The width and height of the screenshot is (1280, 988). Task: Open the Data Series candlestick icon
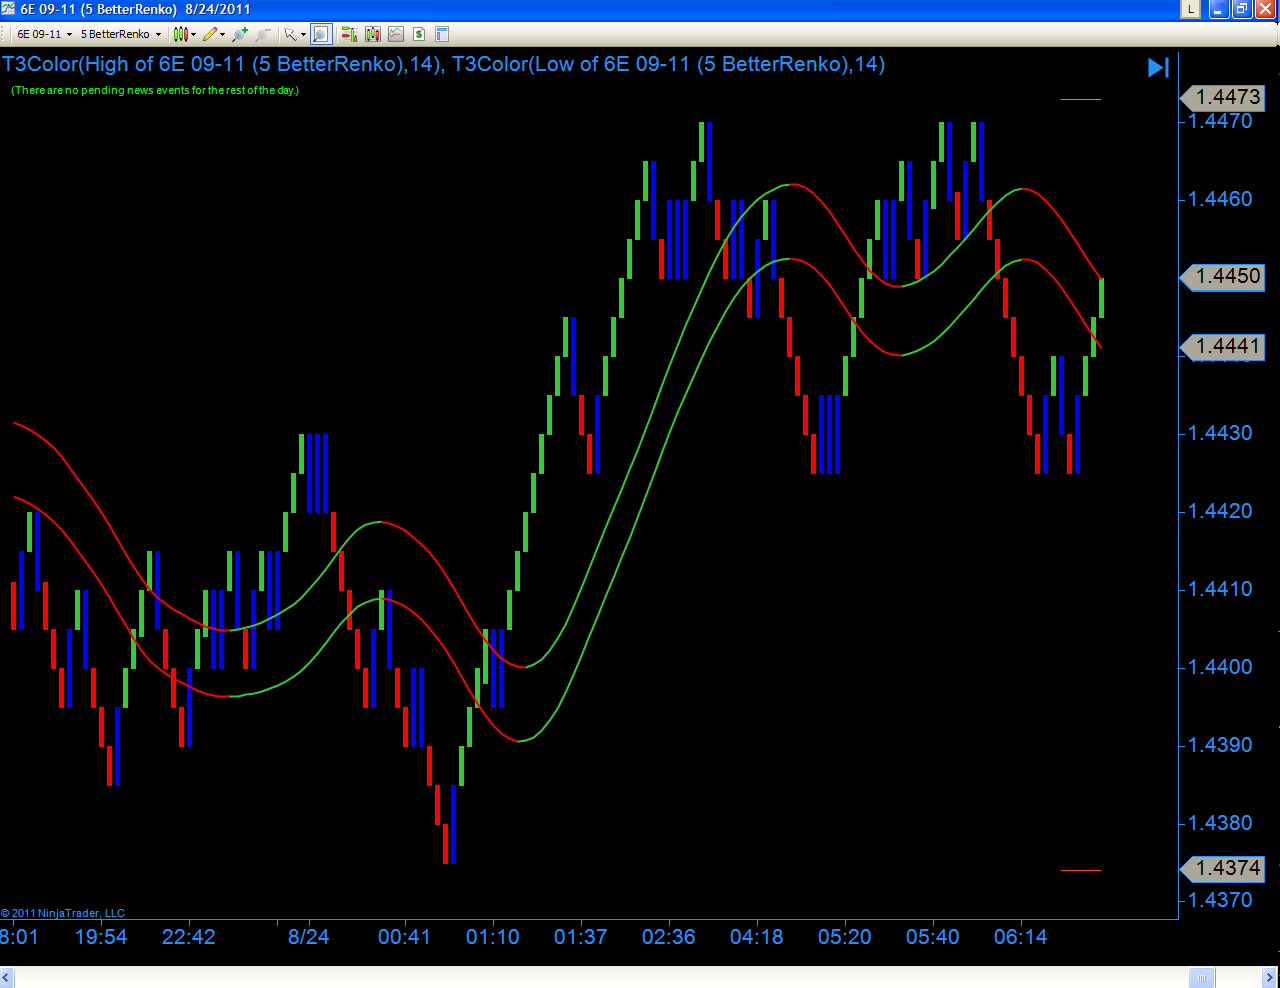(x=373, y=34)
